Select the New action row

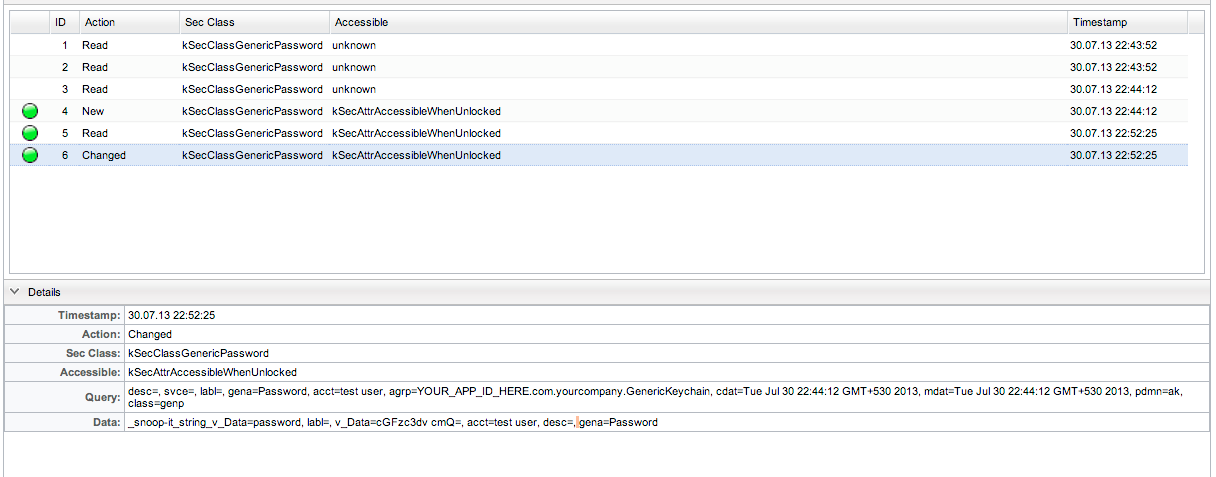point(93,111)
